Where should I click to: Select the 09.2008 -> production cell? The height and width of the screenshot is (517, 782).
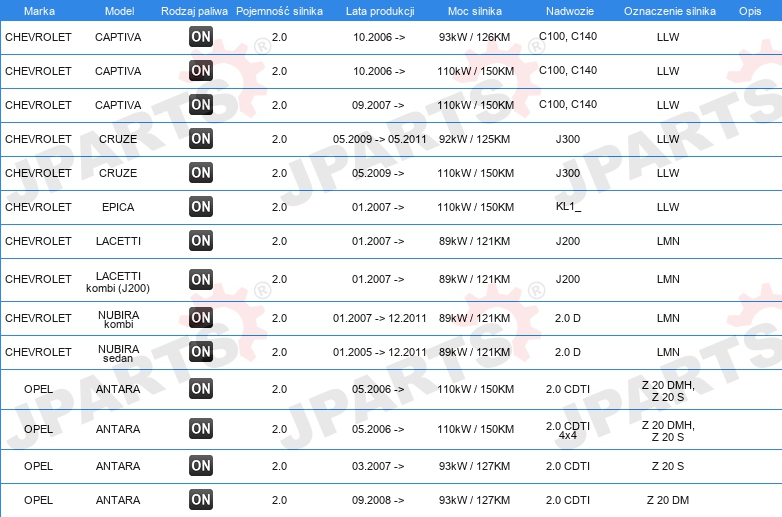coord(378,500)
